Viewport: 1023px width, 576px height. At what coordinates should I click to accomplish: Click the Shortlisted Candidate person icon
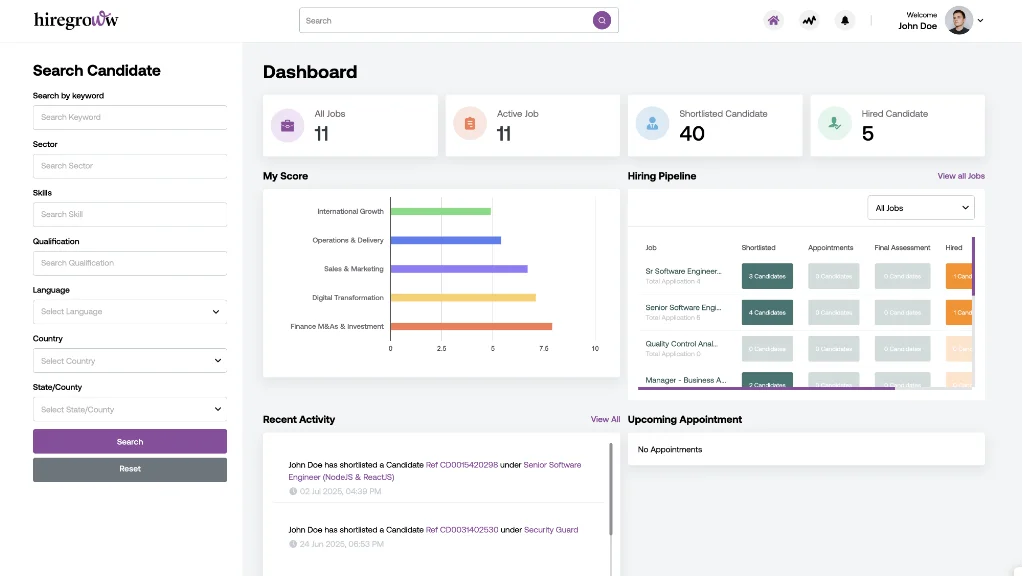tap(652, 125)
